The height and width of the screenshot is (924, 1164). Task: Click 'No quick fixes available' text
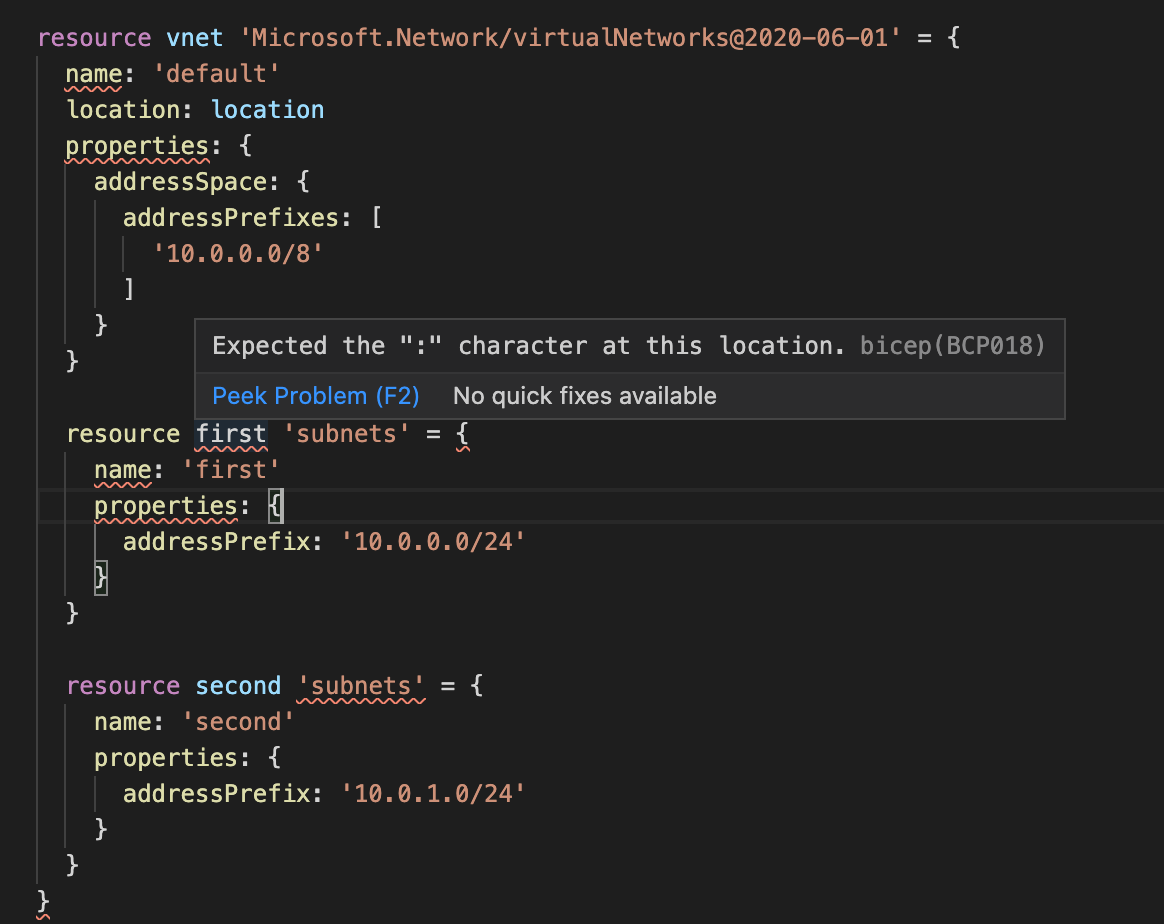[x=584, y=395]
